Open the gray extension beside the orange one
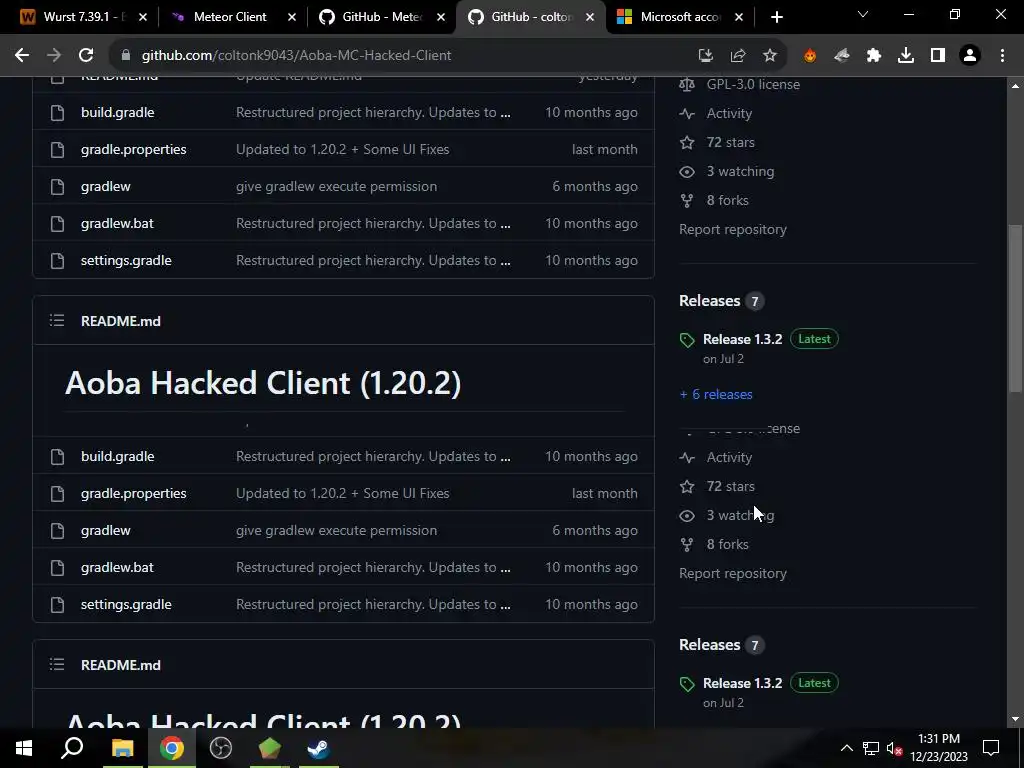 [x=842, y=56]
